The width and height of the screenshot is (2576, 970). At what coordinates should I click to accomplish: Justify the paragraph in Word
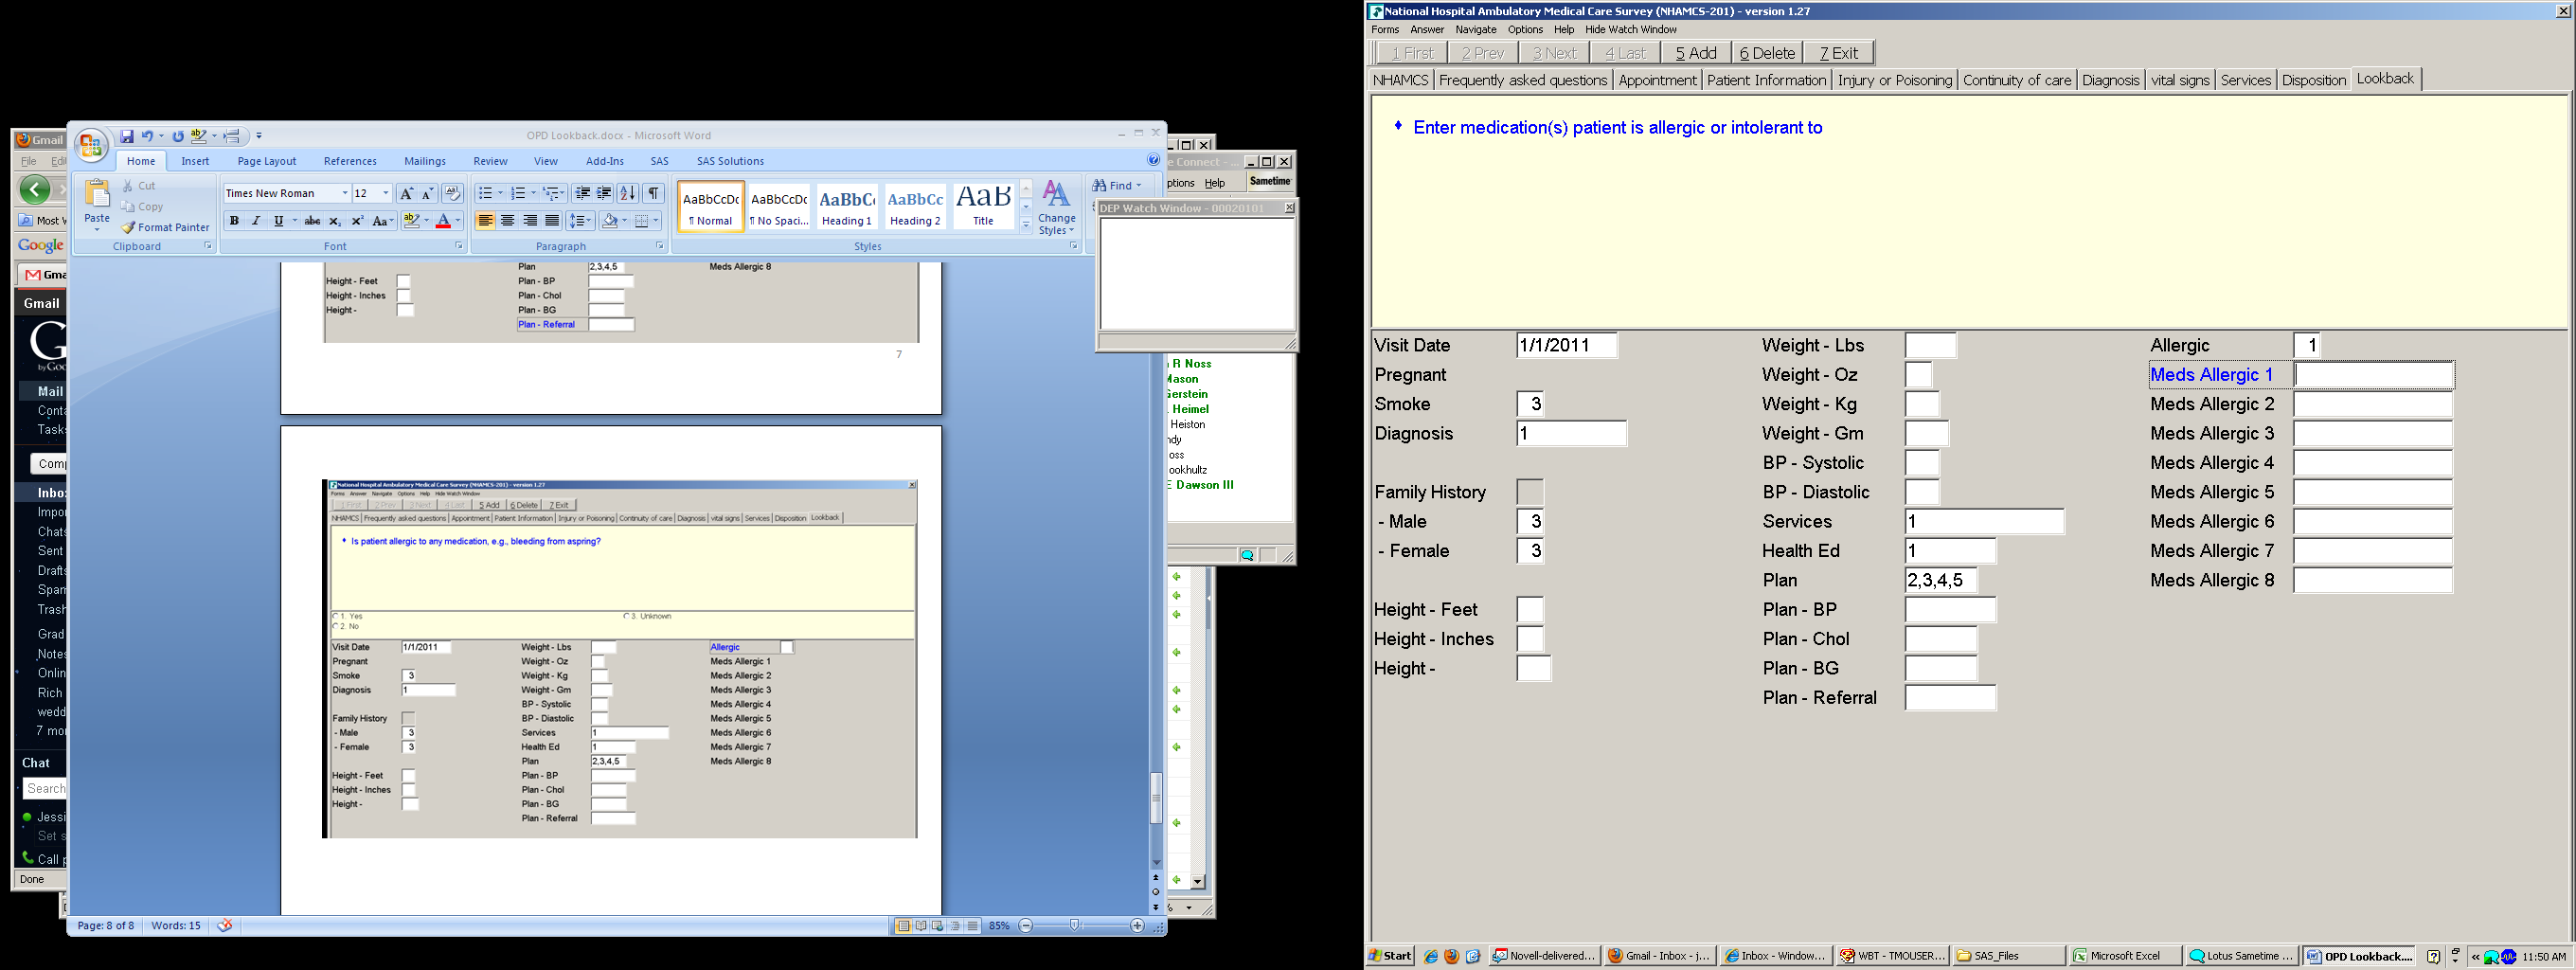[x=552, y=221]
